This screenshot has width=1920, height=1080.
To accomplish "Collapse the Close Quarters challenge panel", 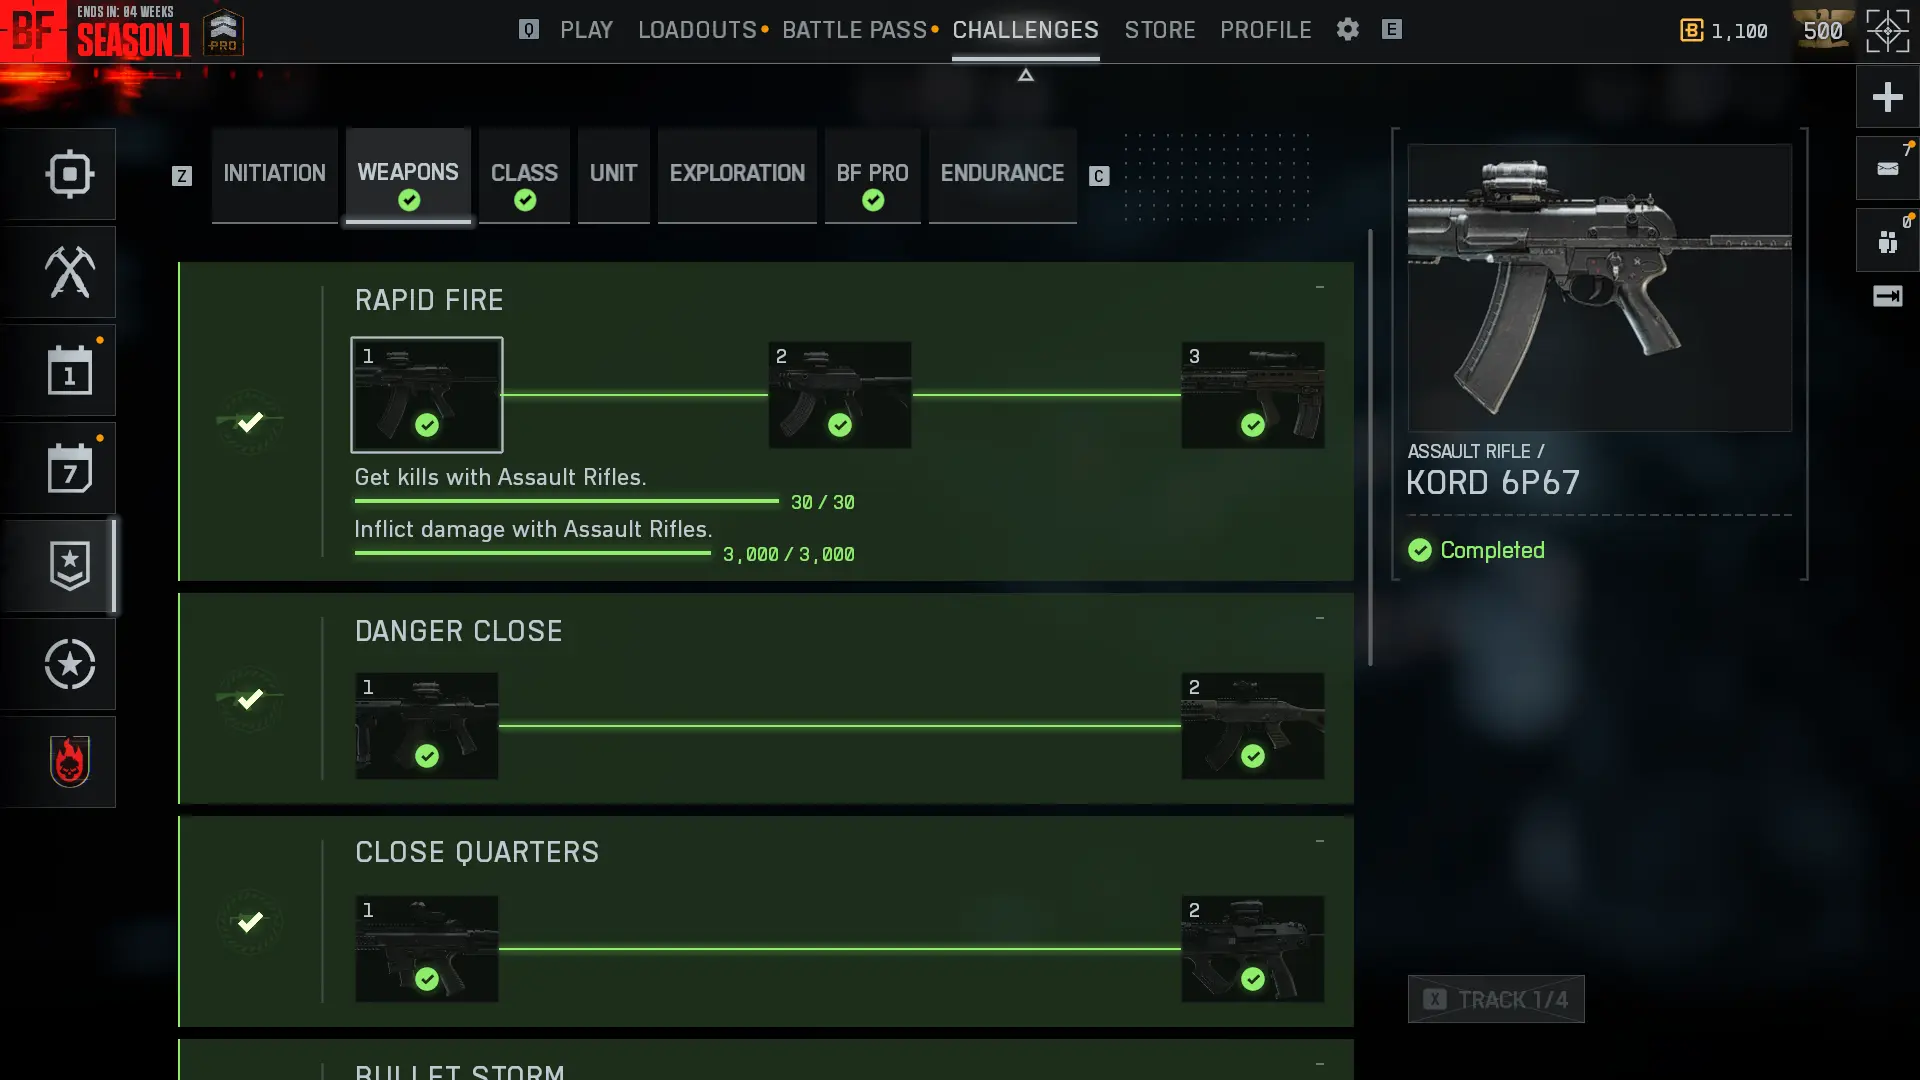I will click(1320, 842).
